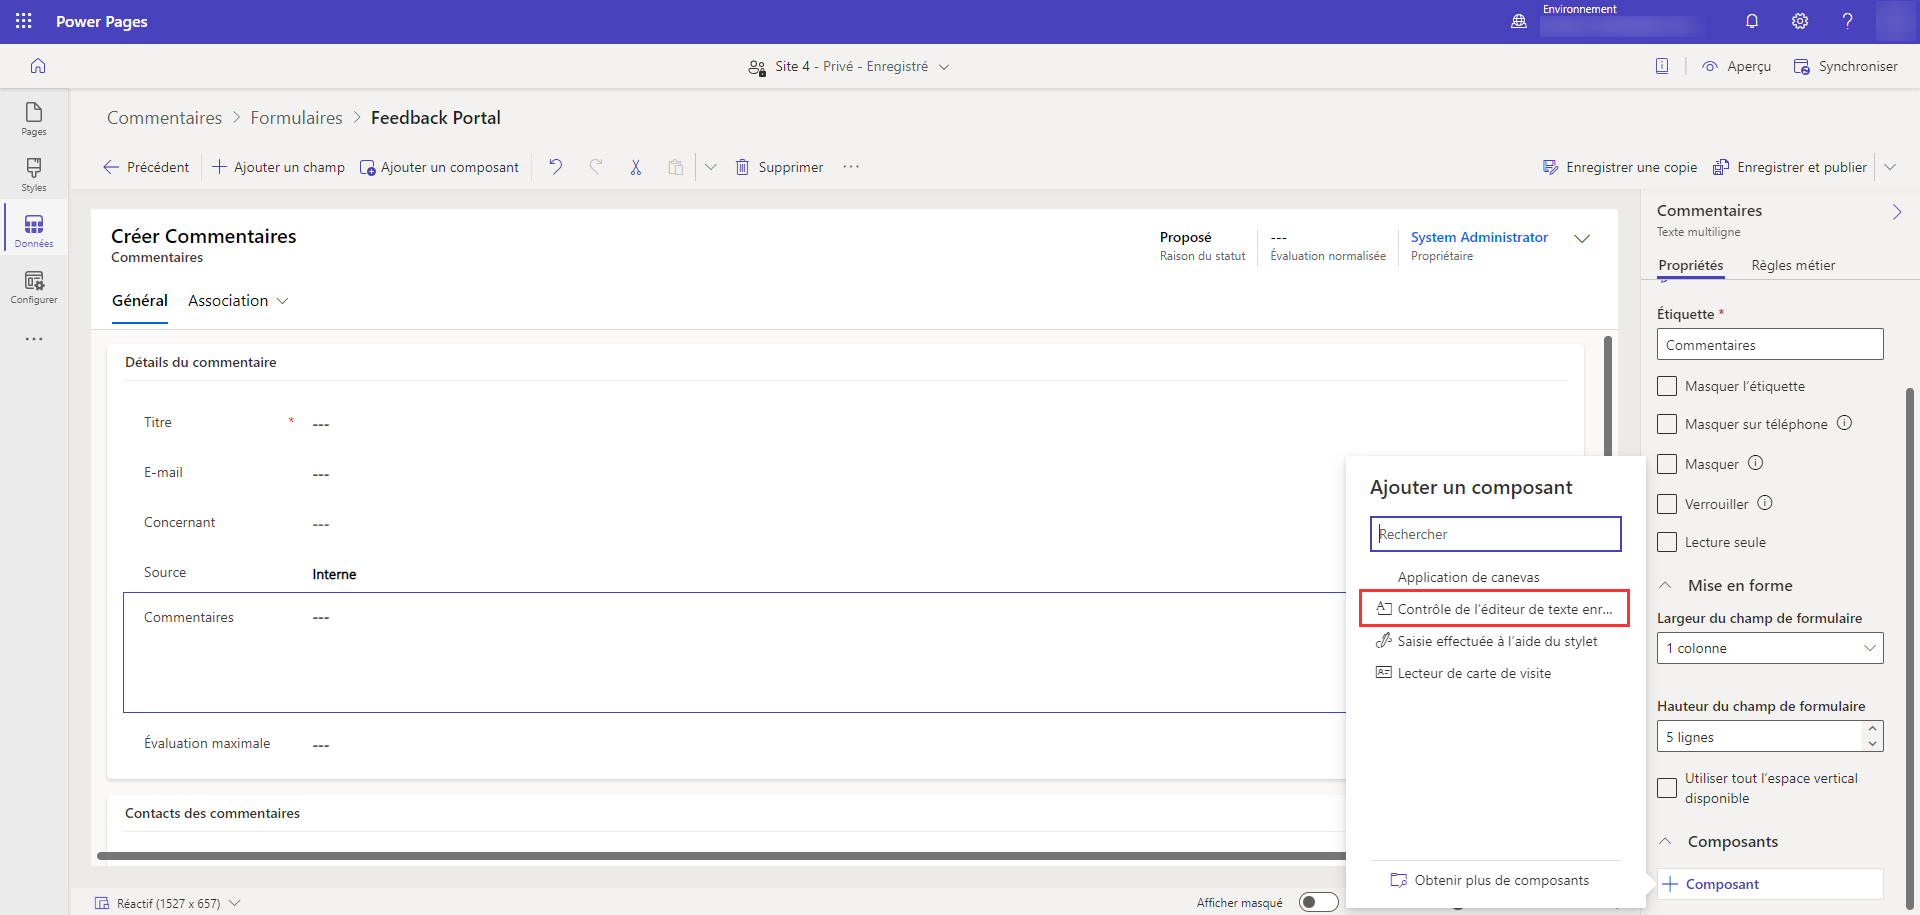Select Contrôle de l'éditeur de texte enrichi

1495,609
